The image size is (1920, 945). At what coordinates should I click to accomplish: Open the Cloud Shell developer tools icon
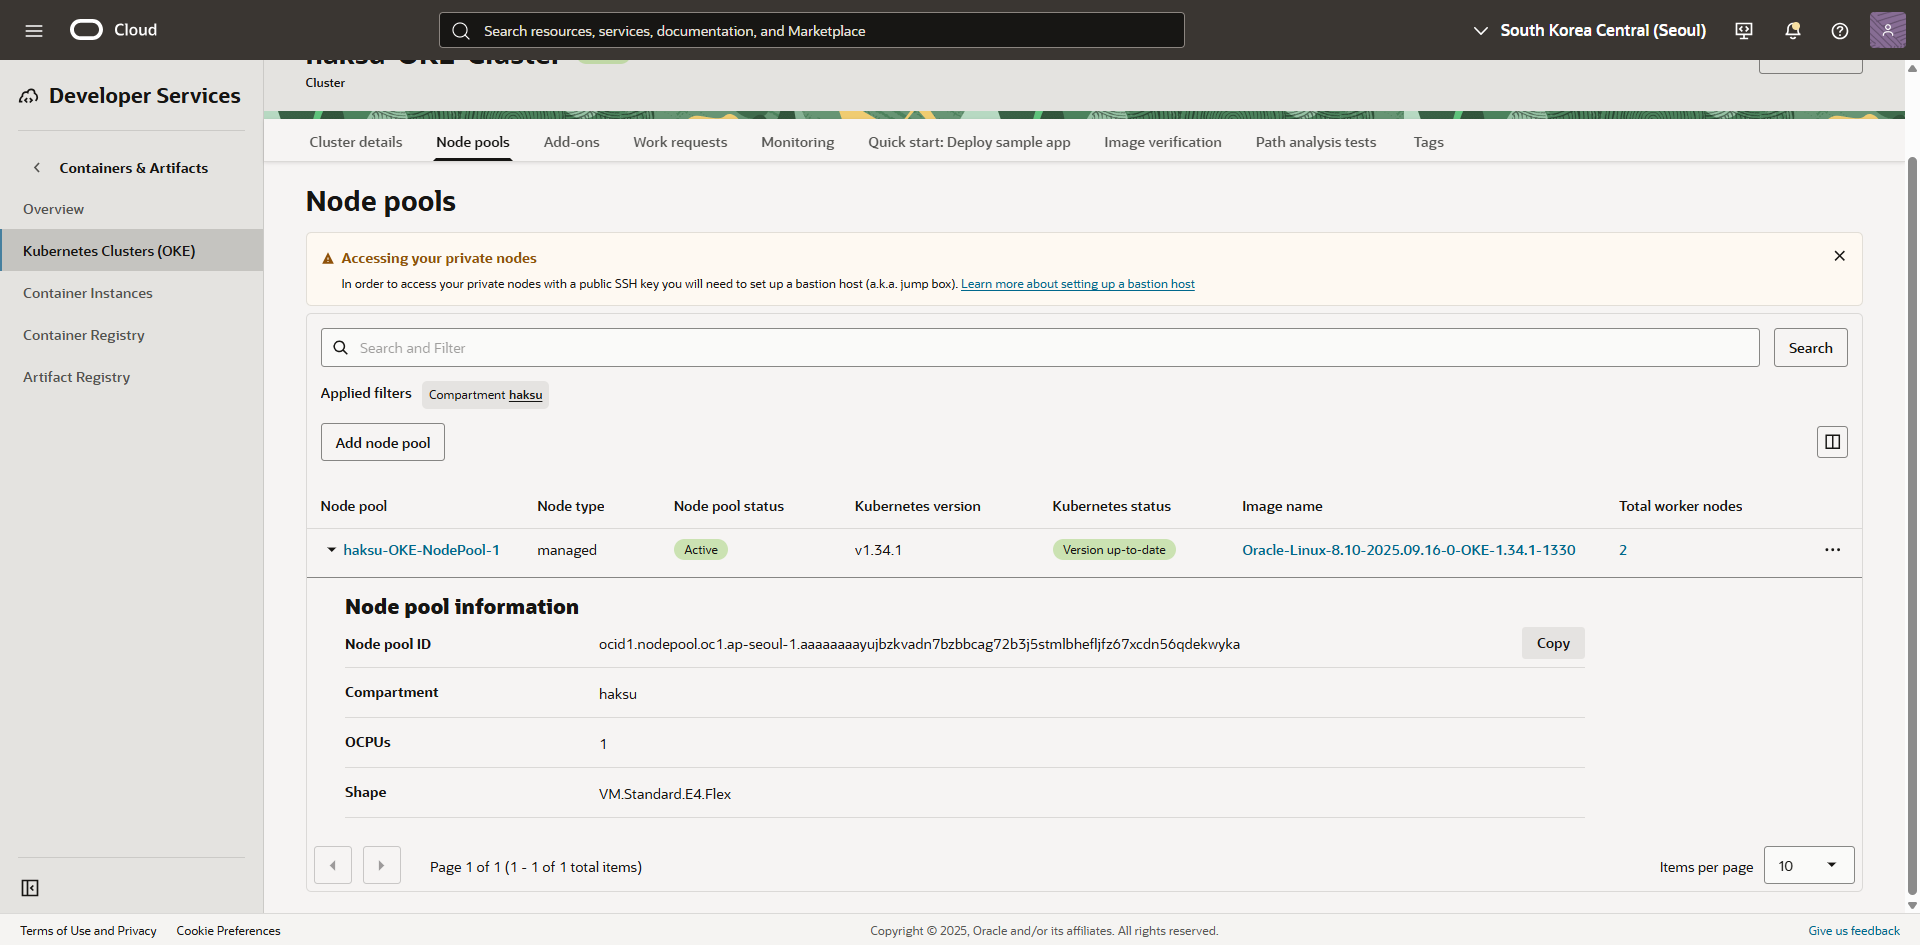coord(1744,30)
